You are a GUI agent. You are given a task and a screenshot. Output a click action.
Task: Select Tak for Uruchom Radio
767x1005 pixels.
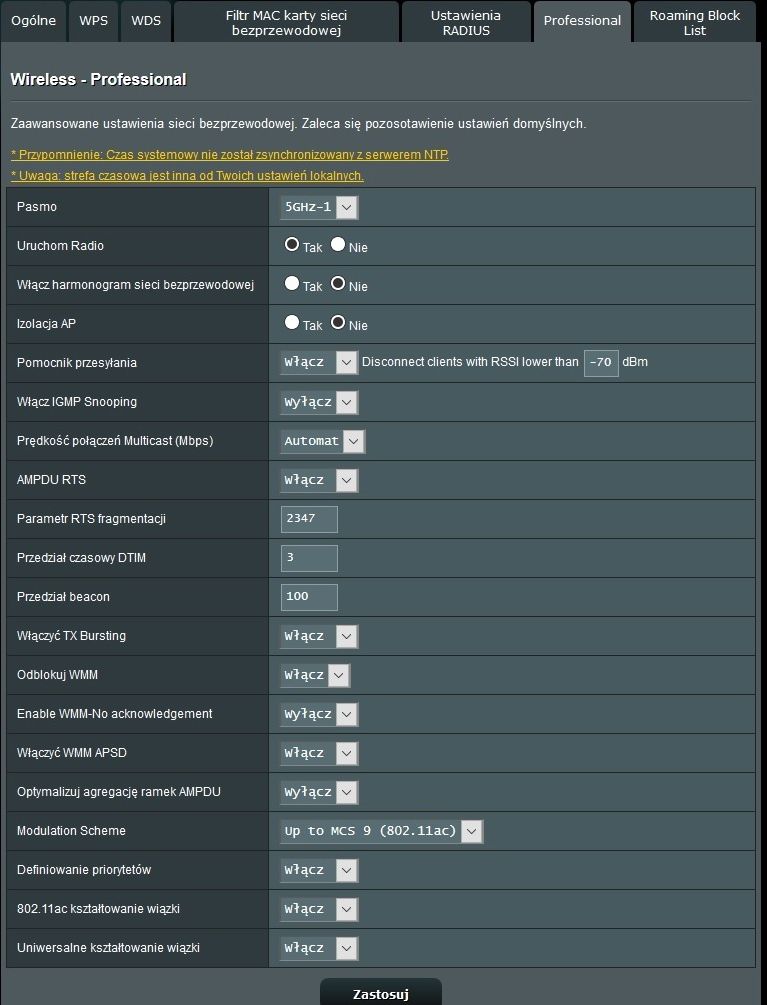(292, 244)
